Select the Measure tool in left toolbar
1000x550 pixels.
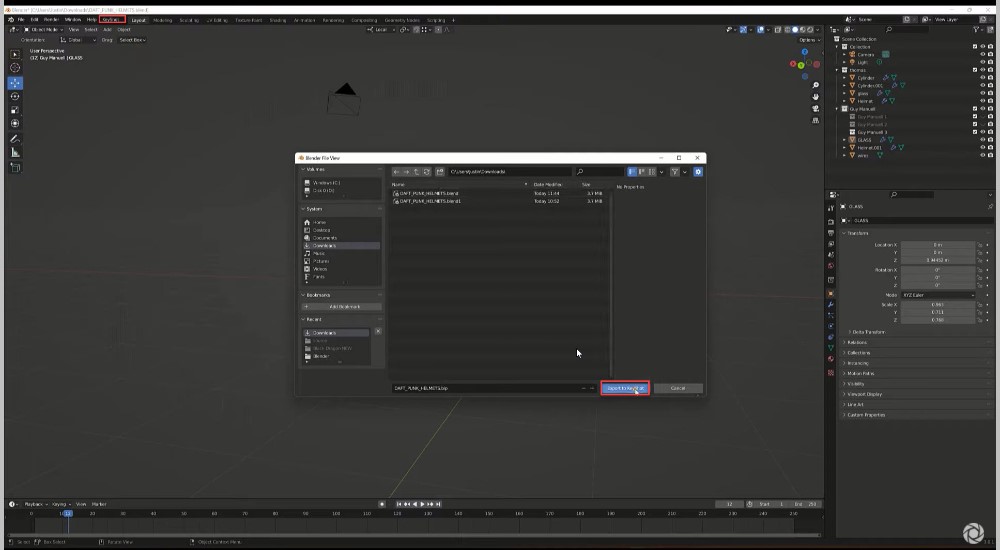click(15, 153)
